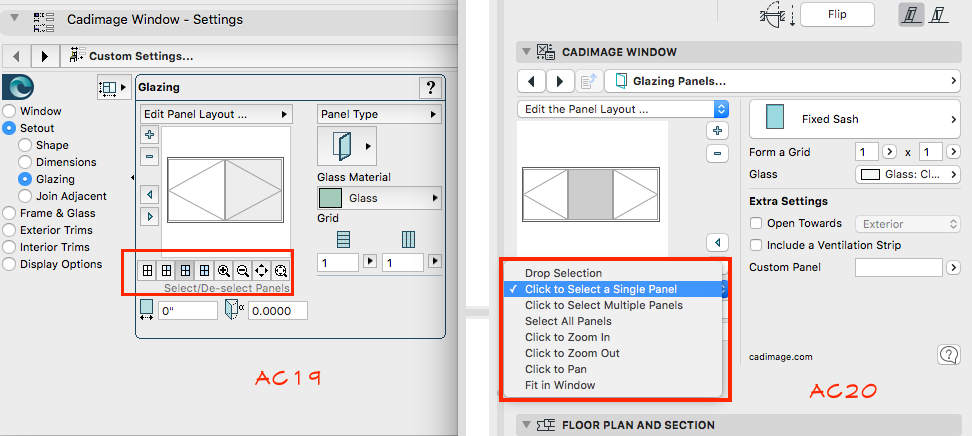Viewport: 972px width, 436px height.
Task: Click the vertical grid columns icon under Grid
Action: tap(408, 239)
